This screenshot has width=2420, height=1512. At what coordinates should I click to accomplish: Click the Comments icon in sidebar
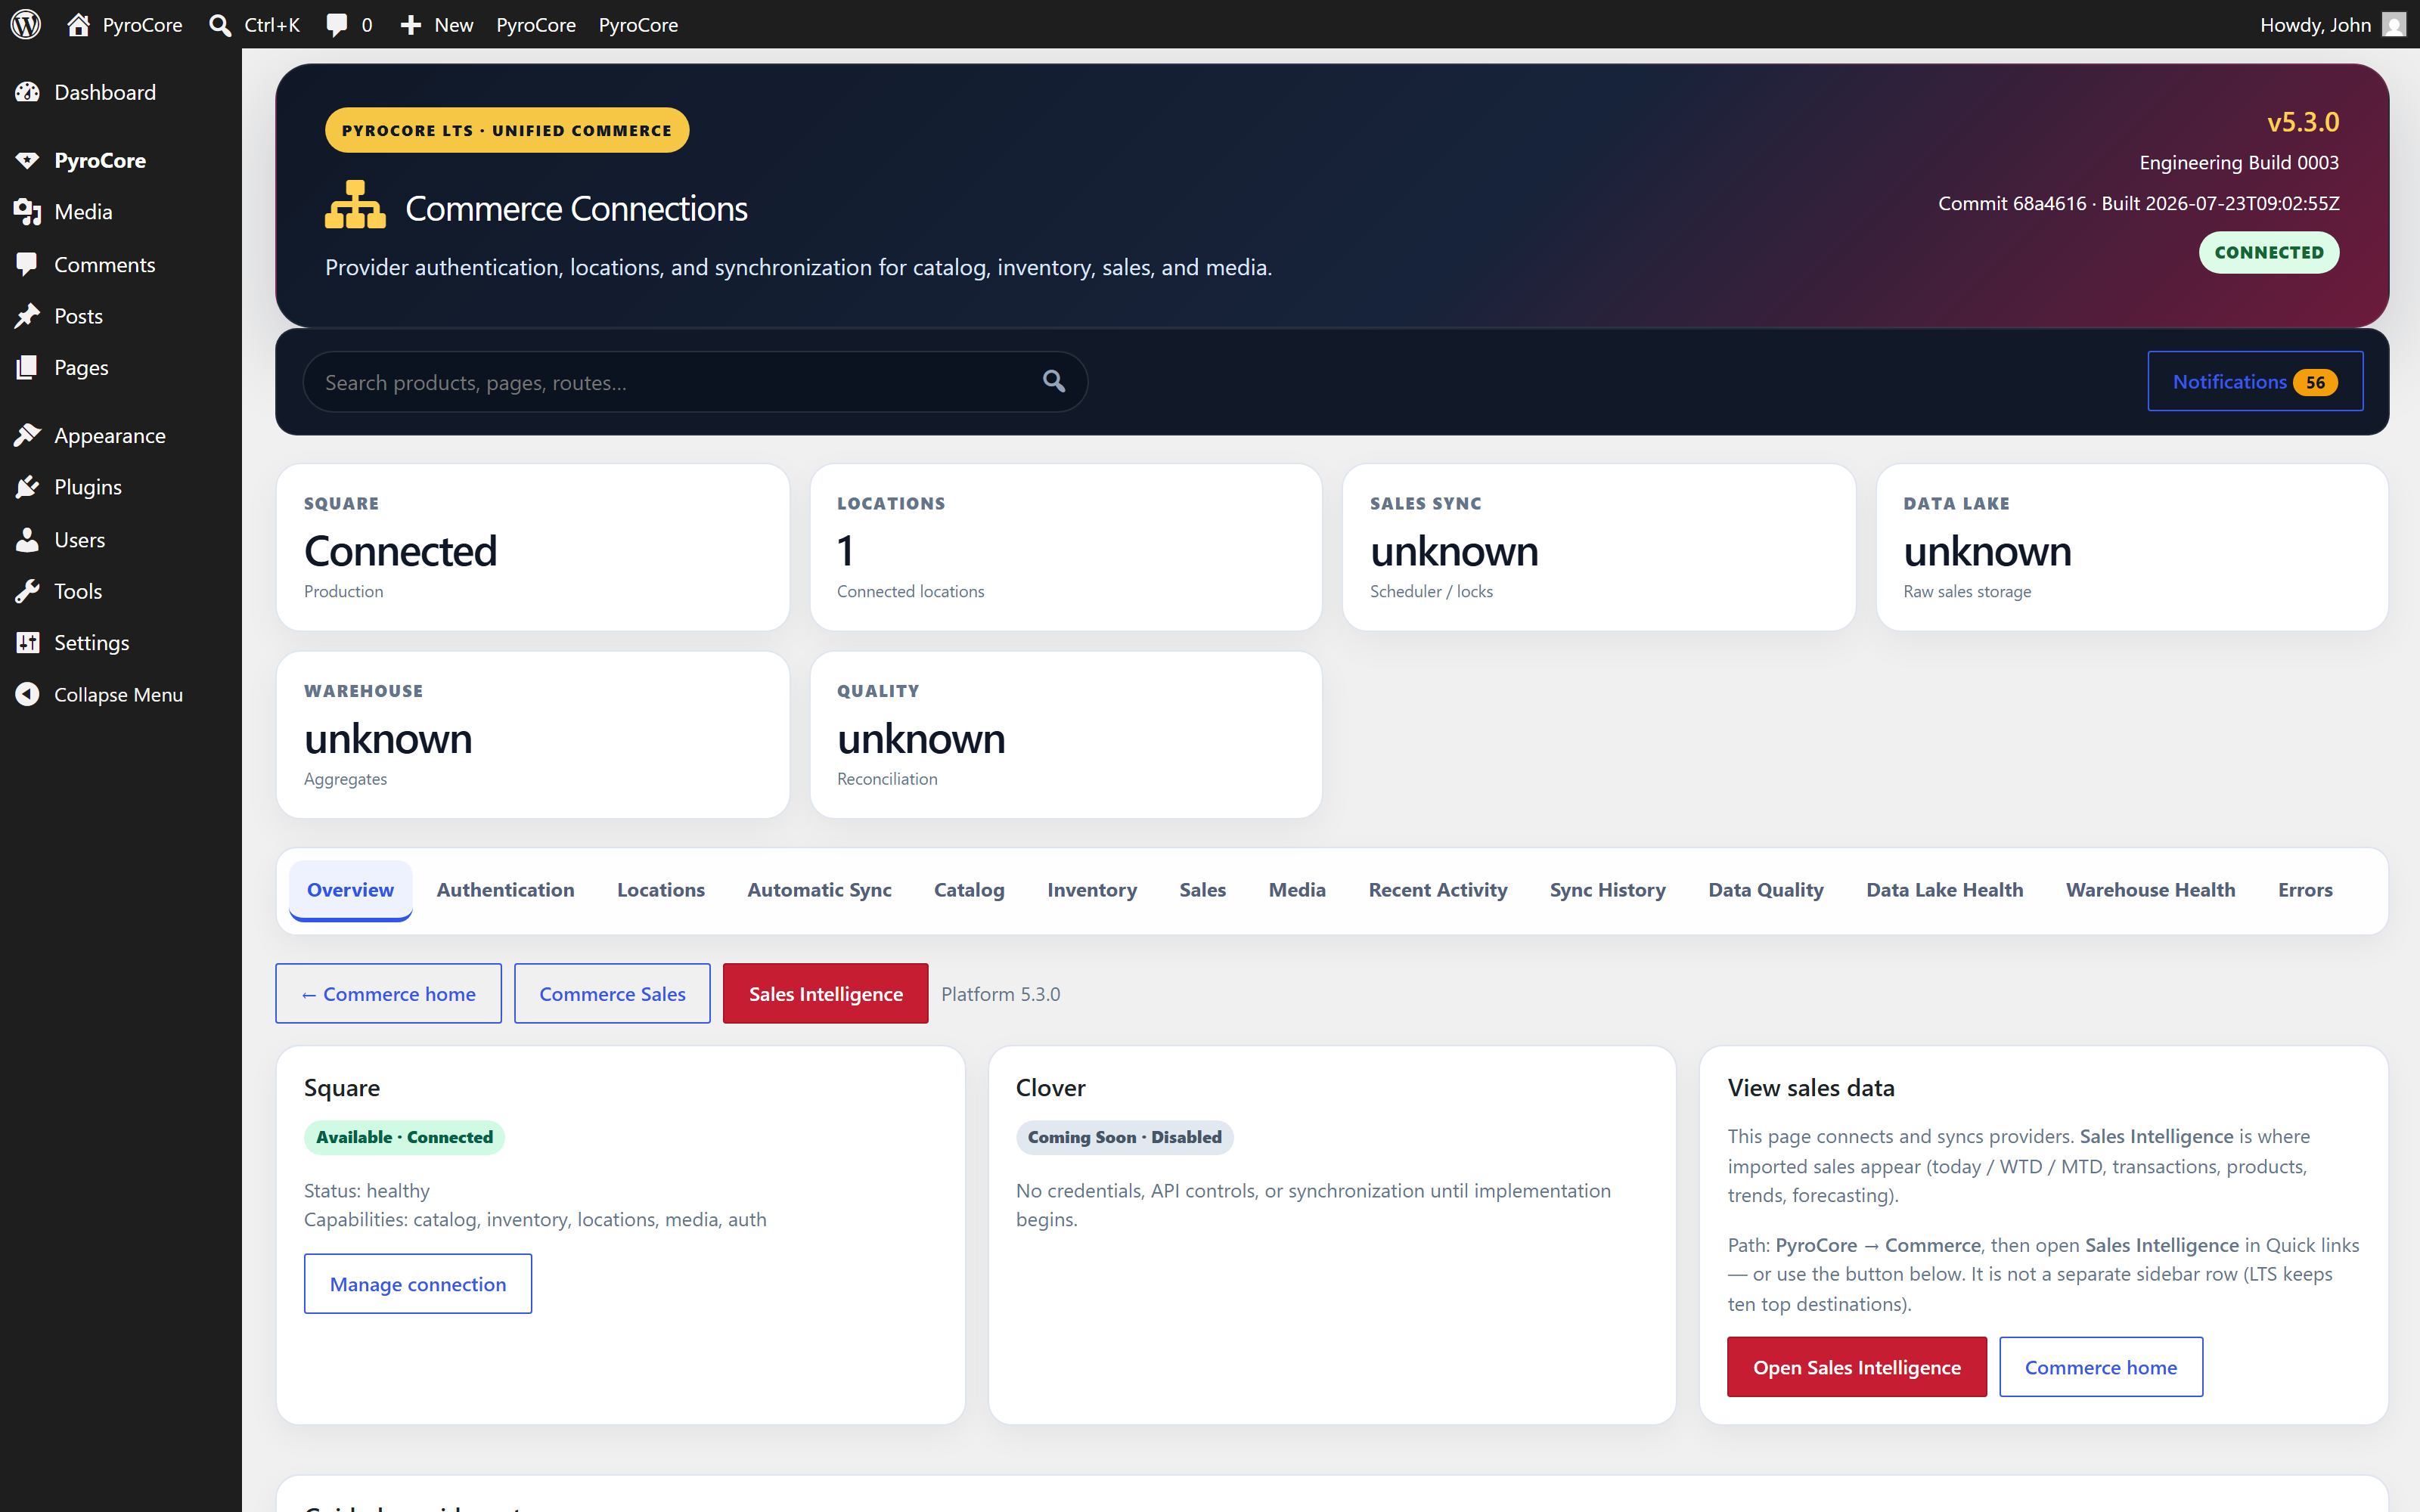coord(28,264)
